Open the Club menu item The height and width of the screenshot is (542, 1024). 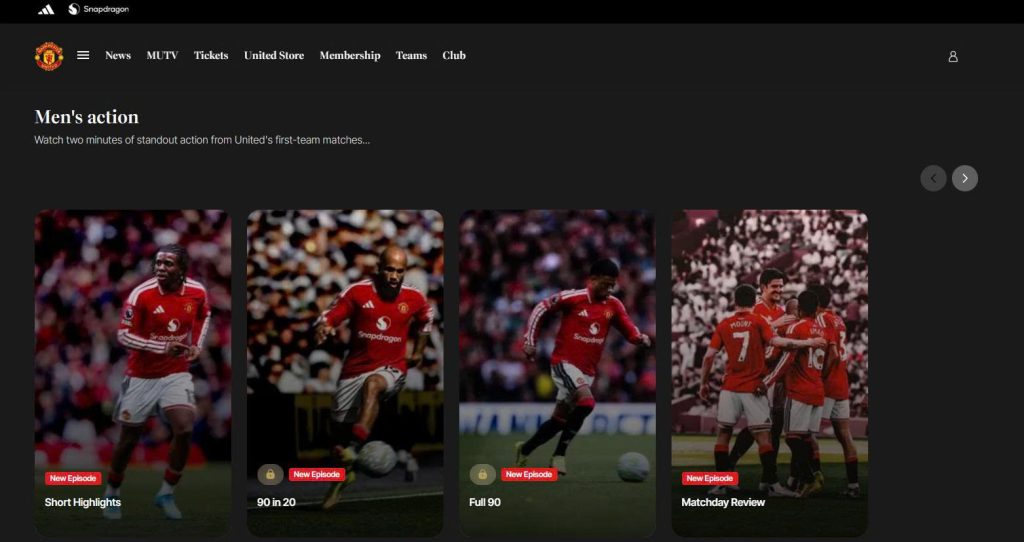click(x=454, y=56)
